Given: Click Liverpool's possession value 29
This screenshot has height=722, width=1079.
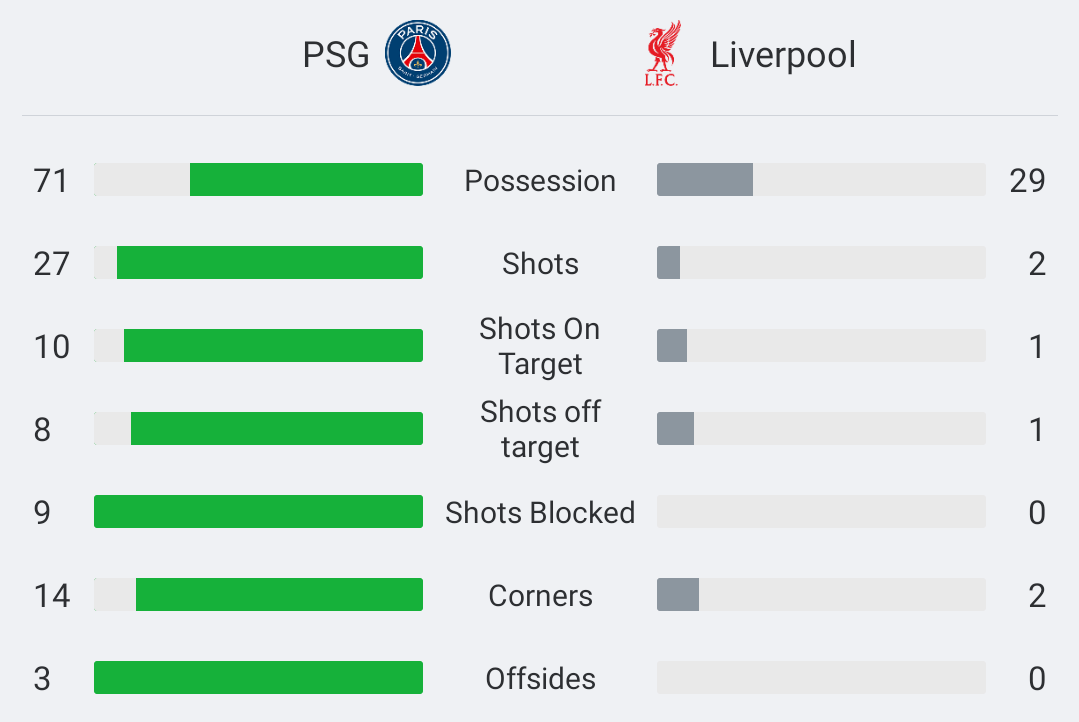Looking at the screenshot, I should [1027, 181].
